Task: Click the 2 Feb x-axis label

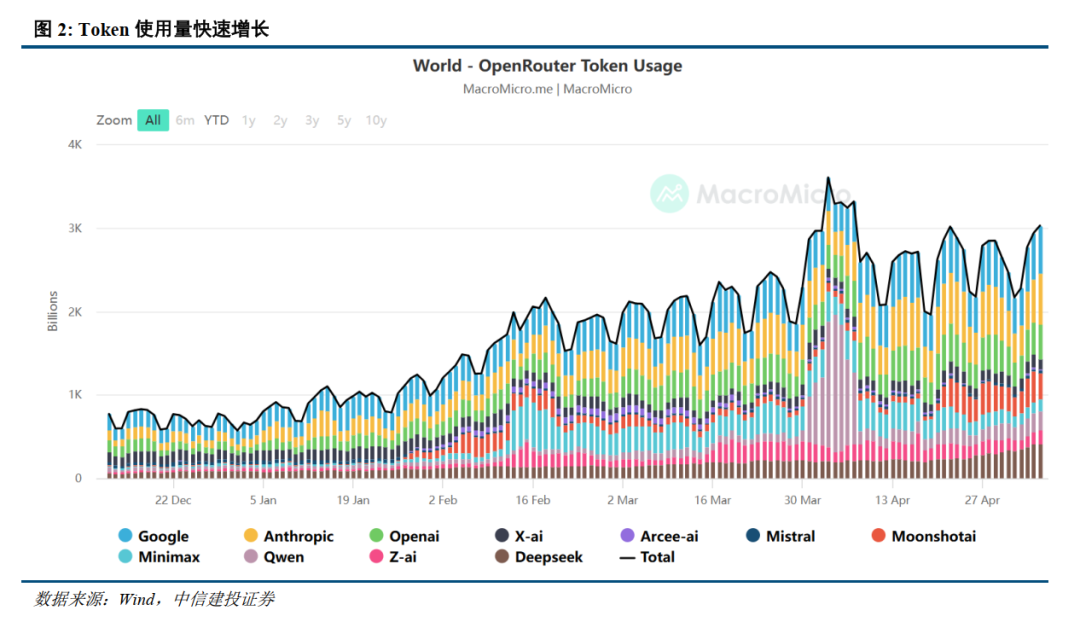Action: [443, 500]
